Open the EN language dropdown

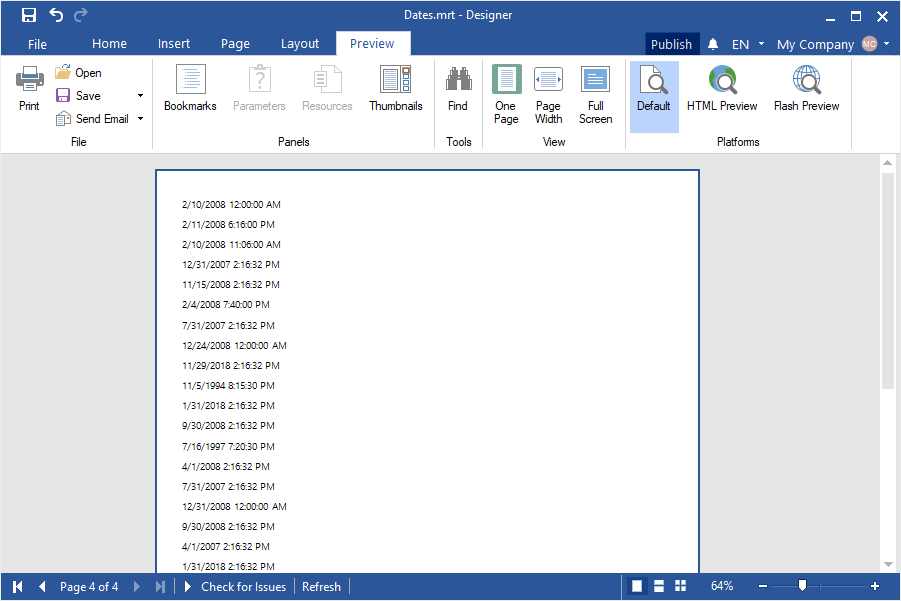click(x=747, y=44)
